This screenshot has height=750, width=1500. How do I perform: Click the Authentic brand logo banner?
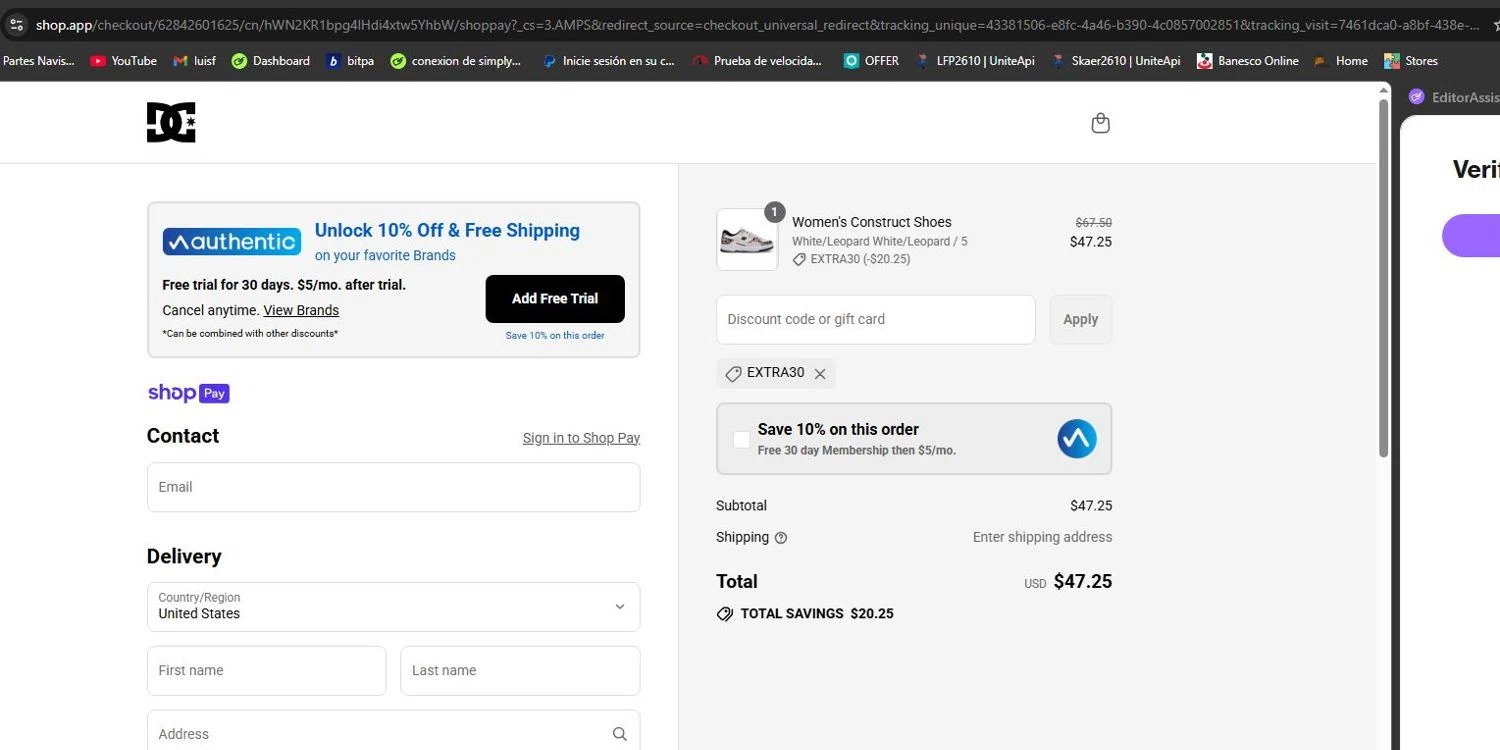click(232, 242)
